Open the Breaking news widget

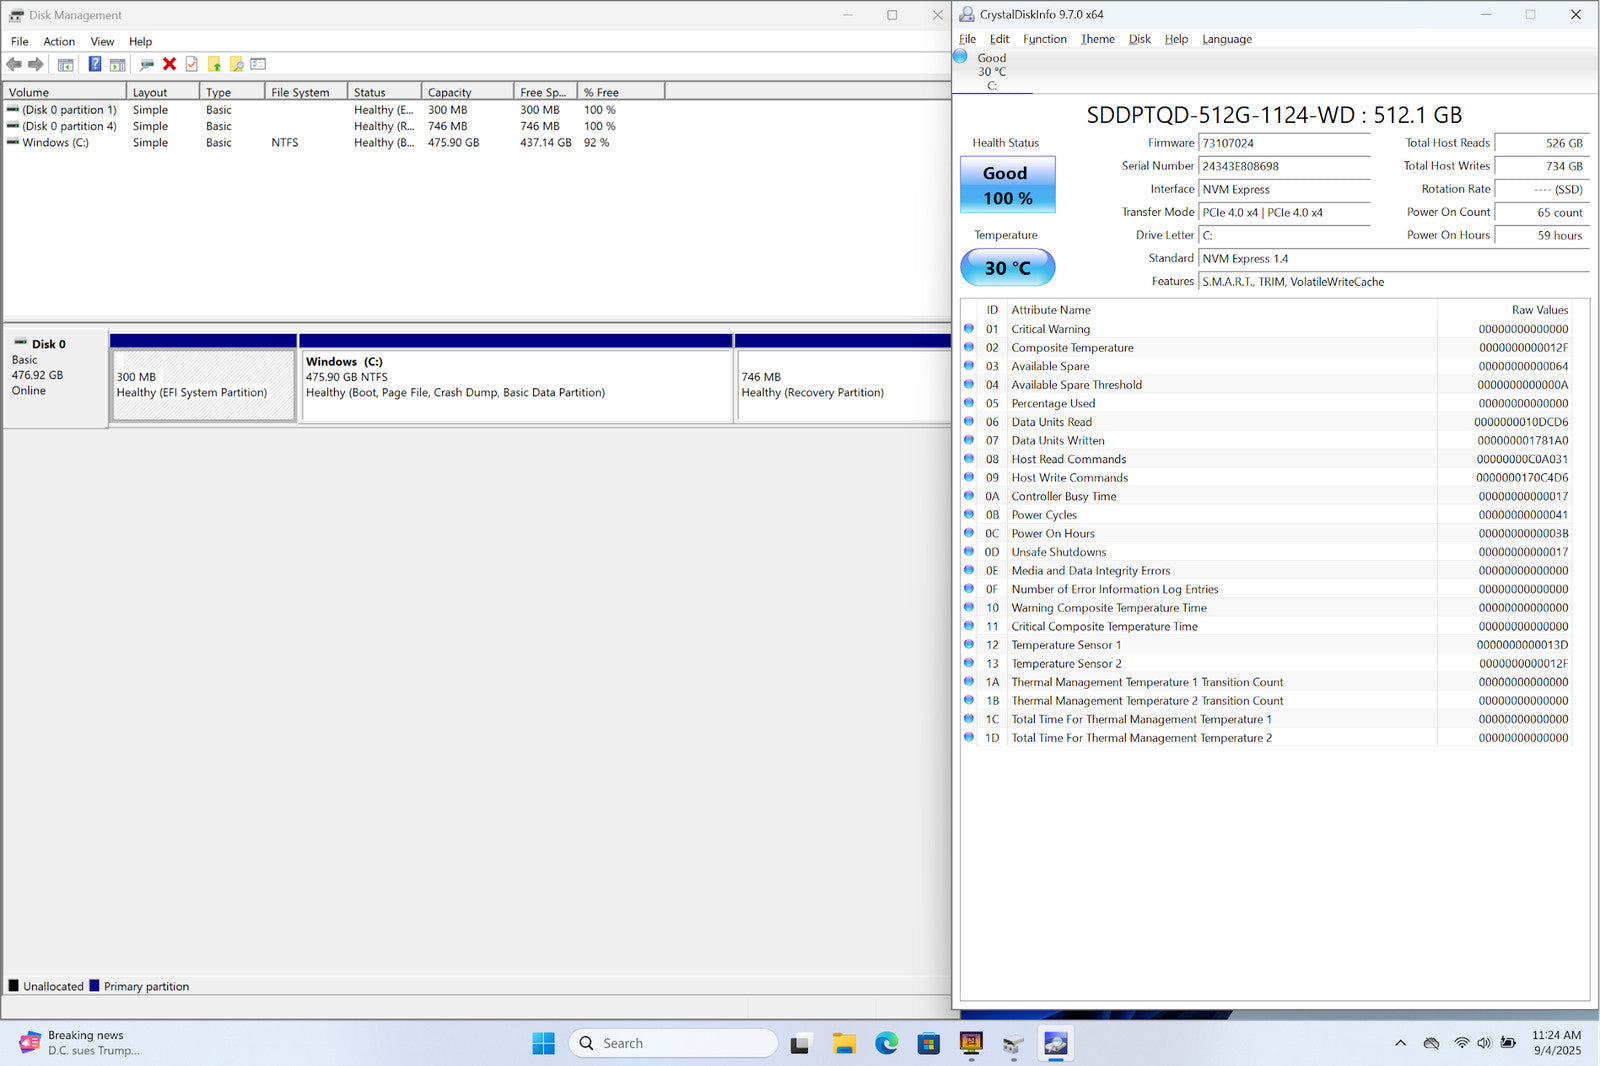point(79,1043)
